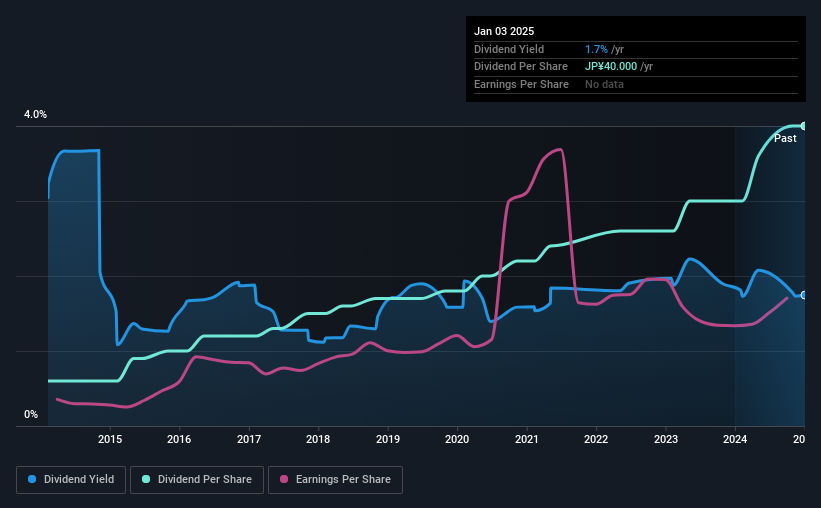
Task: Click the Dividend Per Share tooltip row label
Action: (x=520, y=67)
